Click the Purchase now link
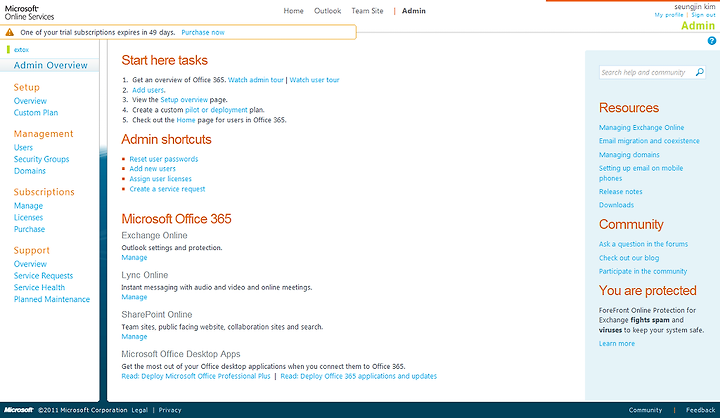This screenshot has height=418, width=720. (x=203, y=32)
